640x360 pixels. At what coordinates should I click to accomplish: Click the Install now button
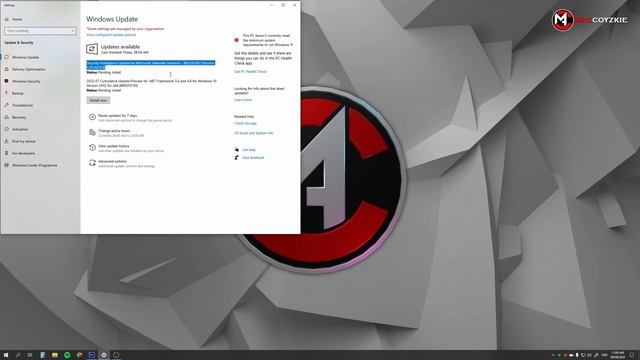pyautogui.click(x=98, y=100)
